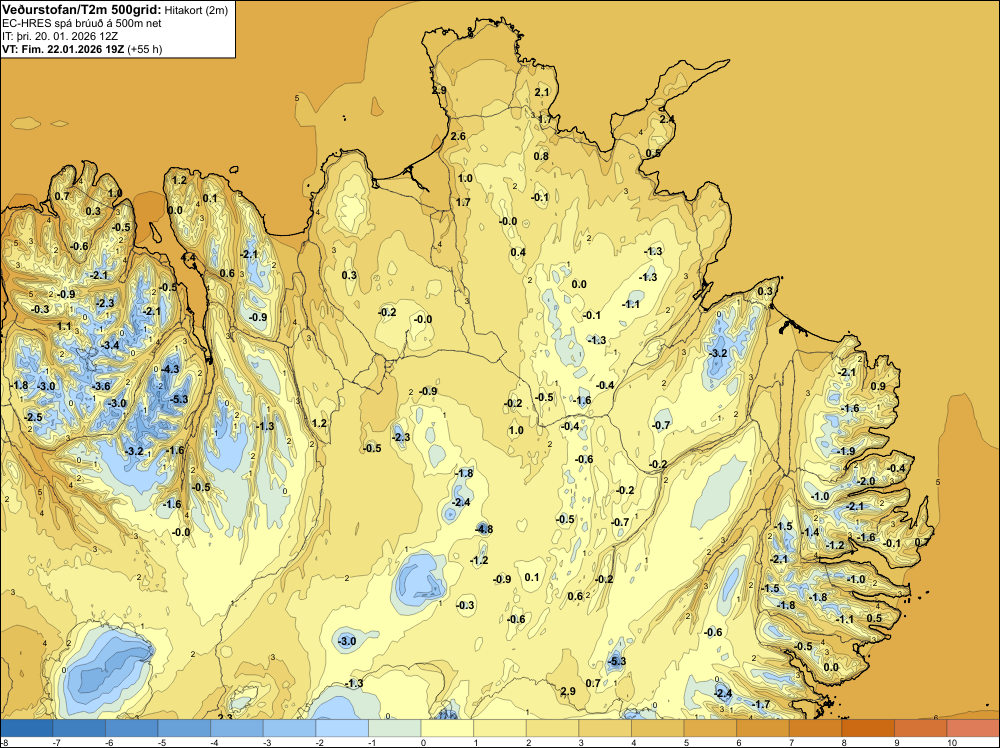1000x748 pixels.
Task: Click the -3.6 temperature value
Action: 101,386
